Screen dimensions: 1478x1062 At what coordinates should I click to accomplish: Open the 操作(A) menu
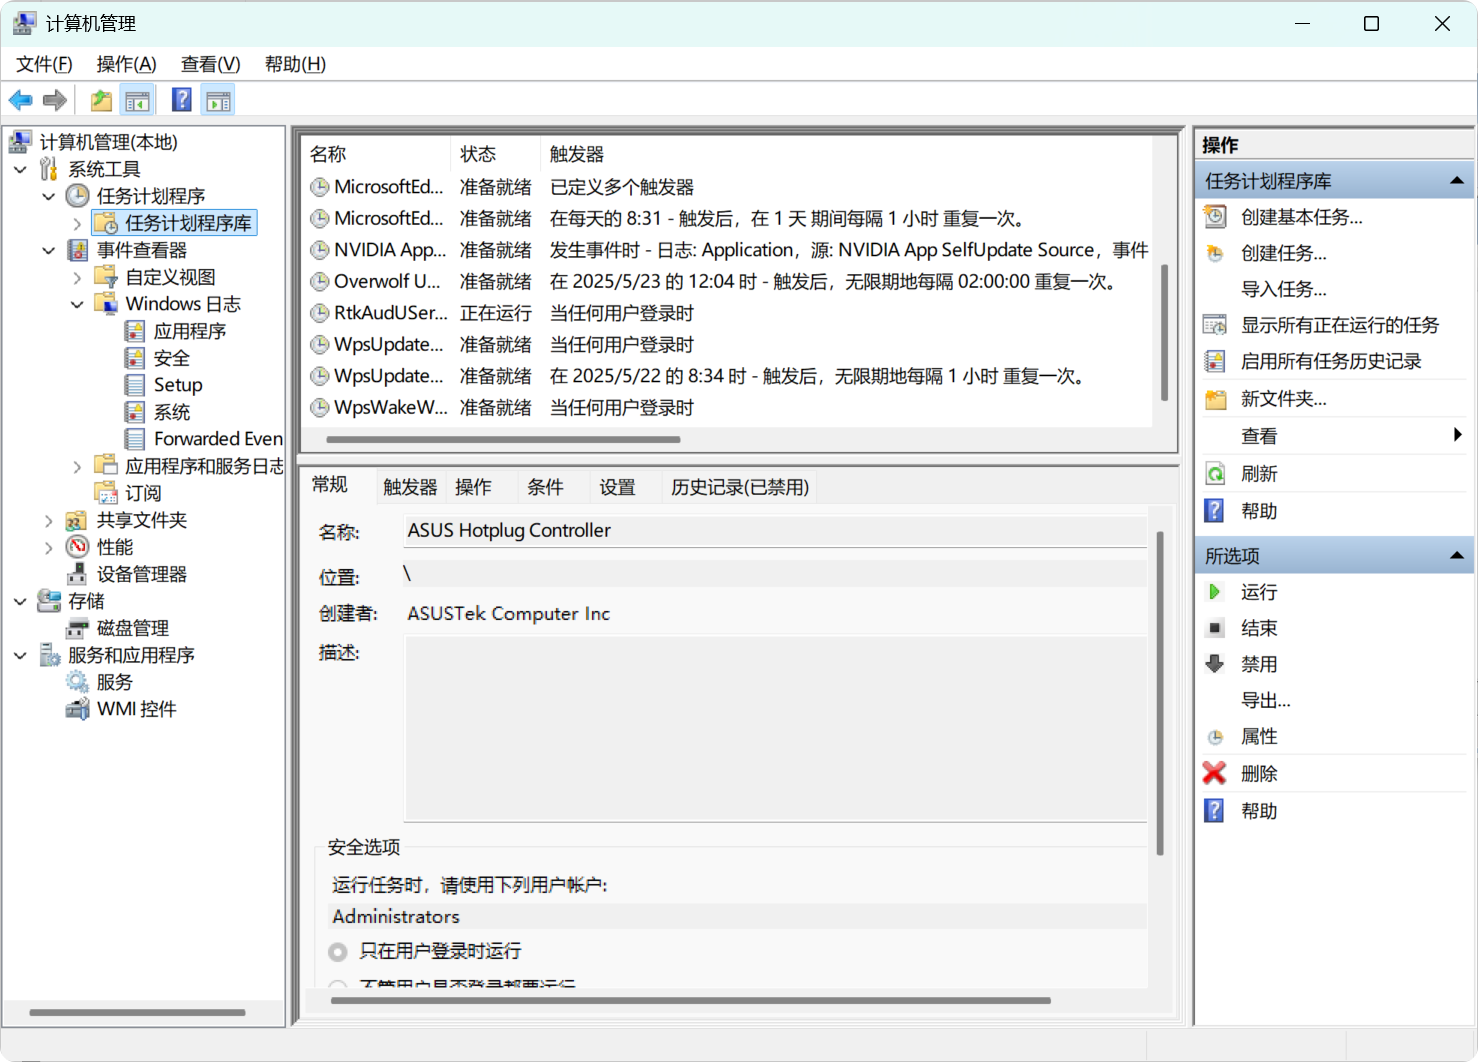click(x=126, y=64)
